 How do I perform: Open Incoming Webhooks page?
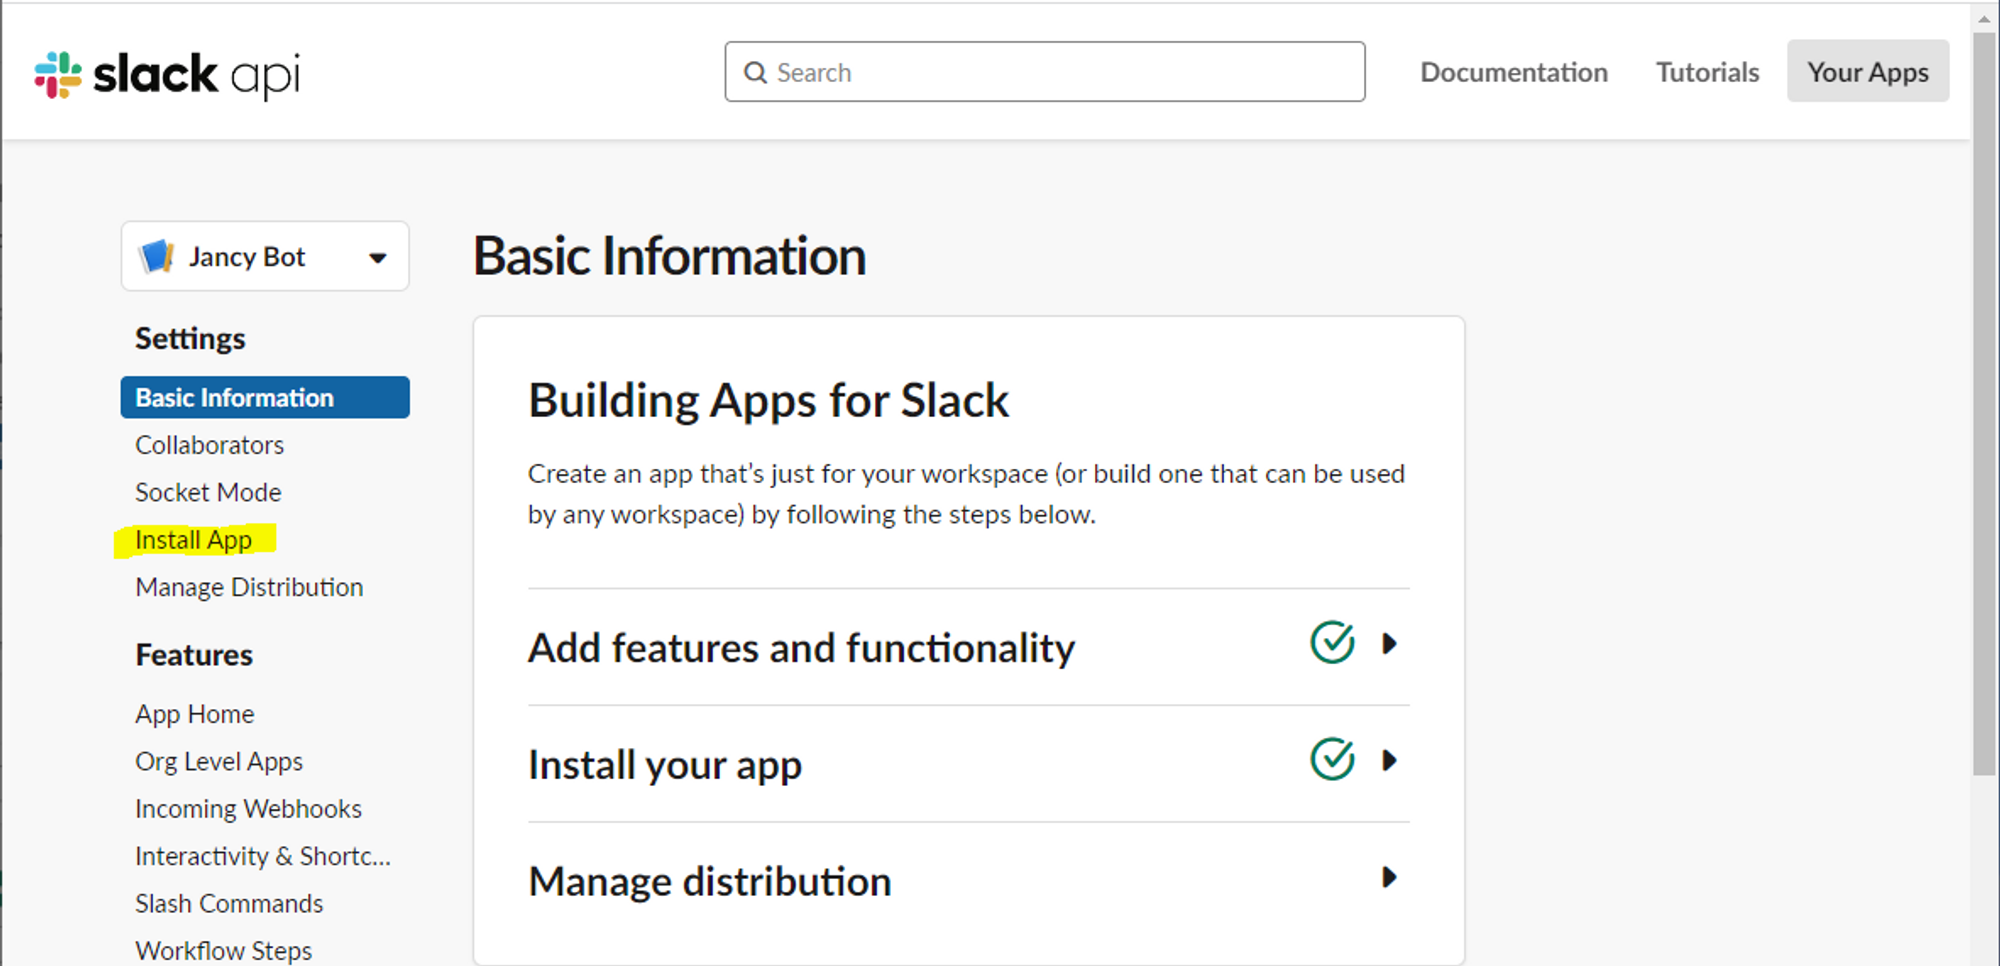248,809
